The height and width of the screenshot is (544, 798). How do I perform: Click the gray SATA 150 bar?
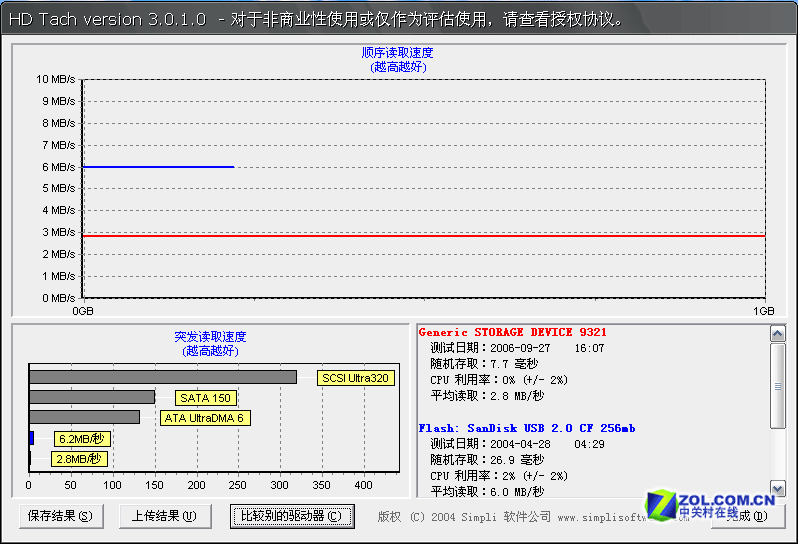click(x=92, y=397)
